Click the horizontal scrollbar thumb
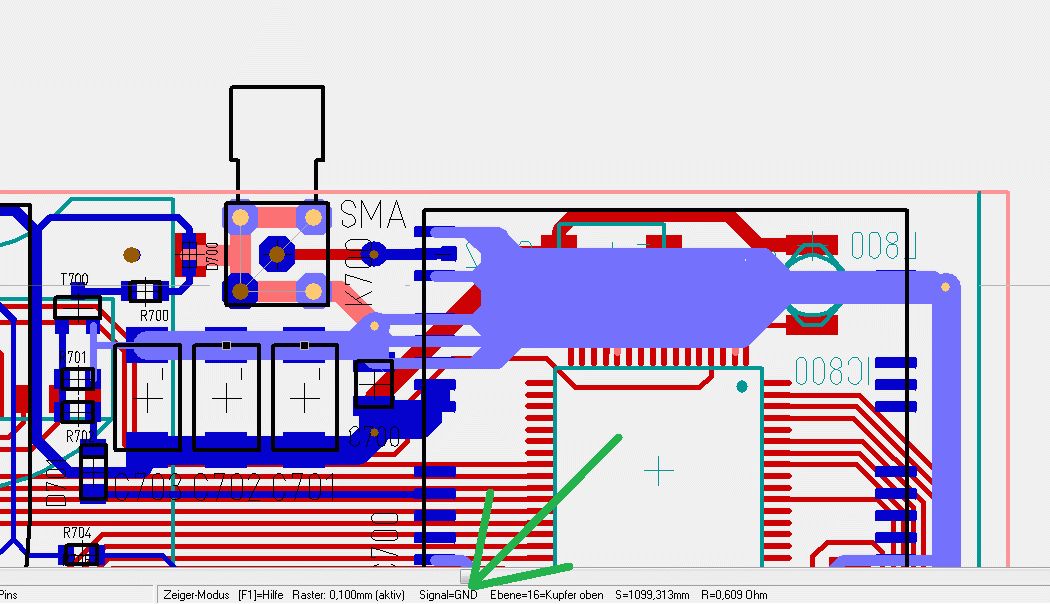The image size is (1050, 604). [465, 576]
